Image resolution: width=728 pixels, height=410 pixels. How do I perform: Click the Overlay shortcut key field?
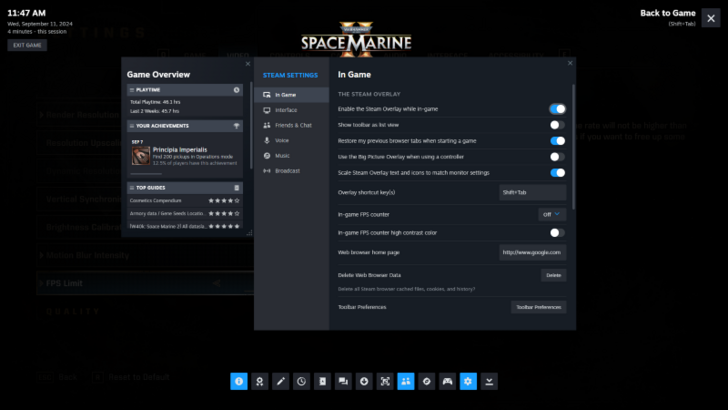tap(533, 192)
